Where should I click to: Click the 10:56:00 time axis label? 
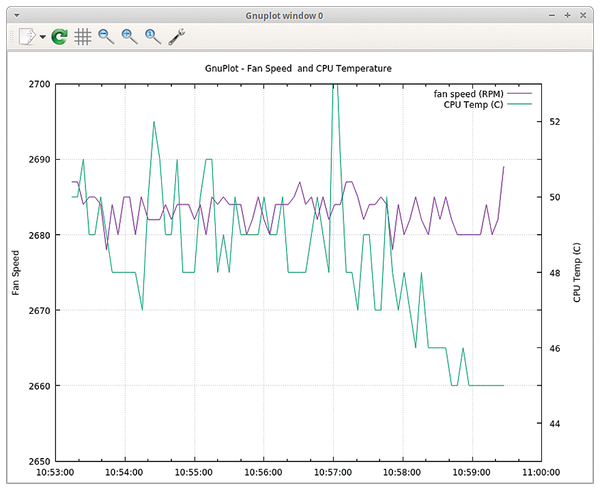click(x=263, y=472)
